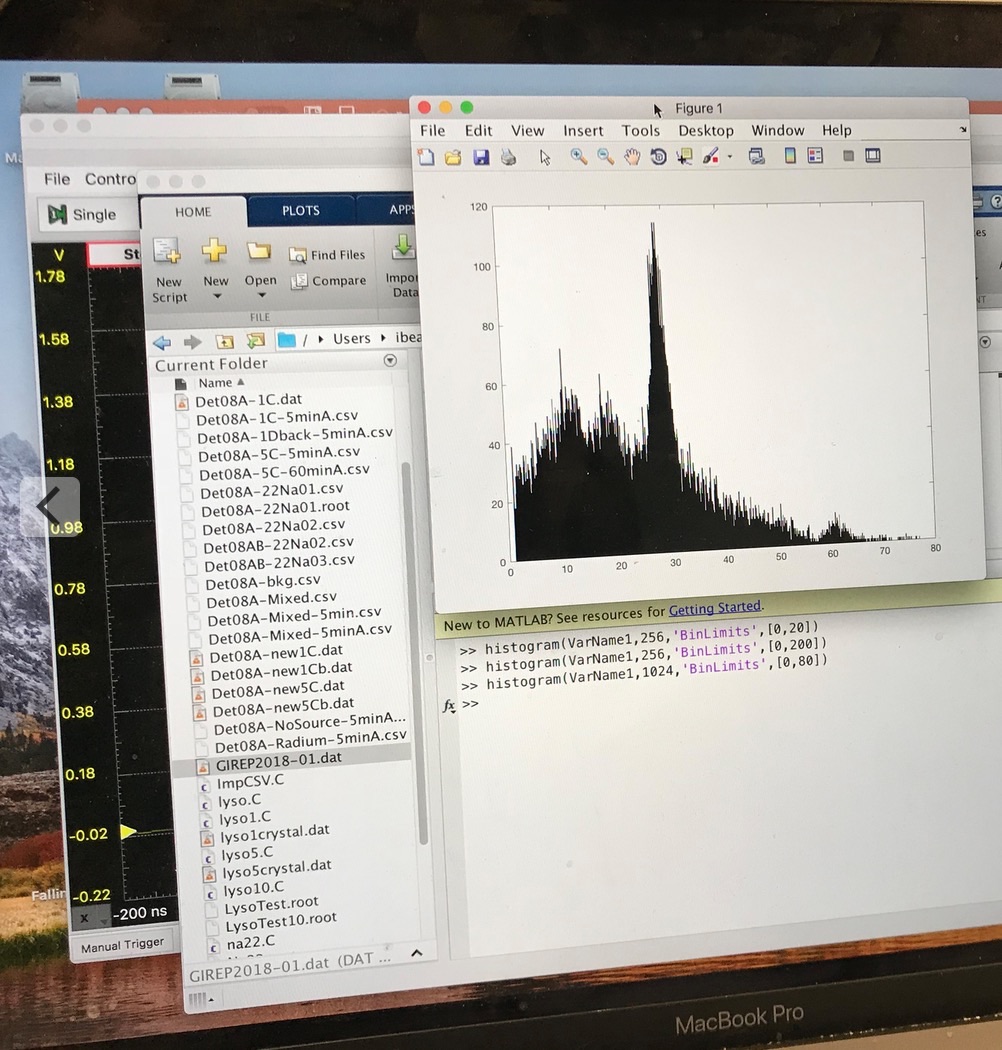1002x1050 pixels.
Task: Open the Current Folder panel actions menu
Action: coord(390,361)
